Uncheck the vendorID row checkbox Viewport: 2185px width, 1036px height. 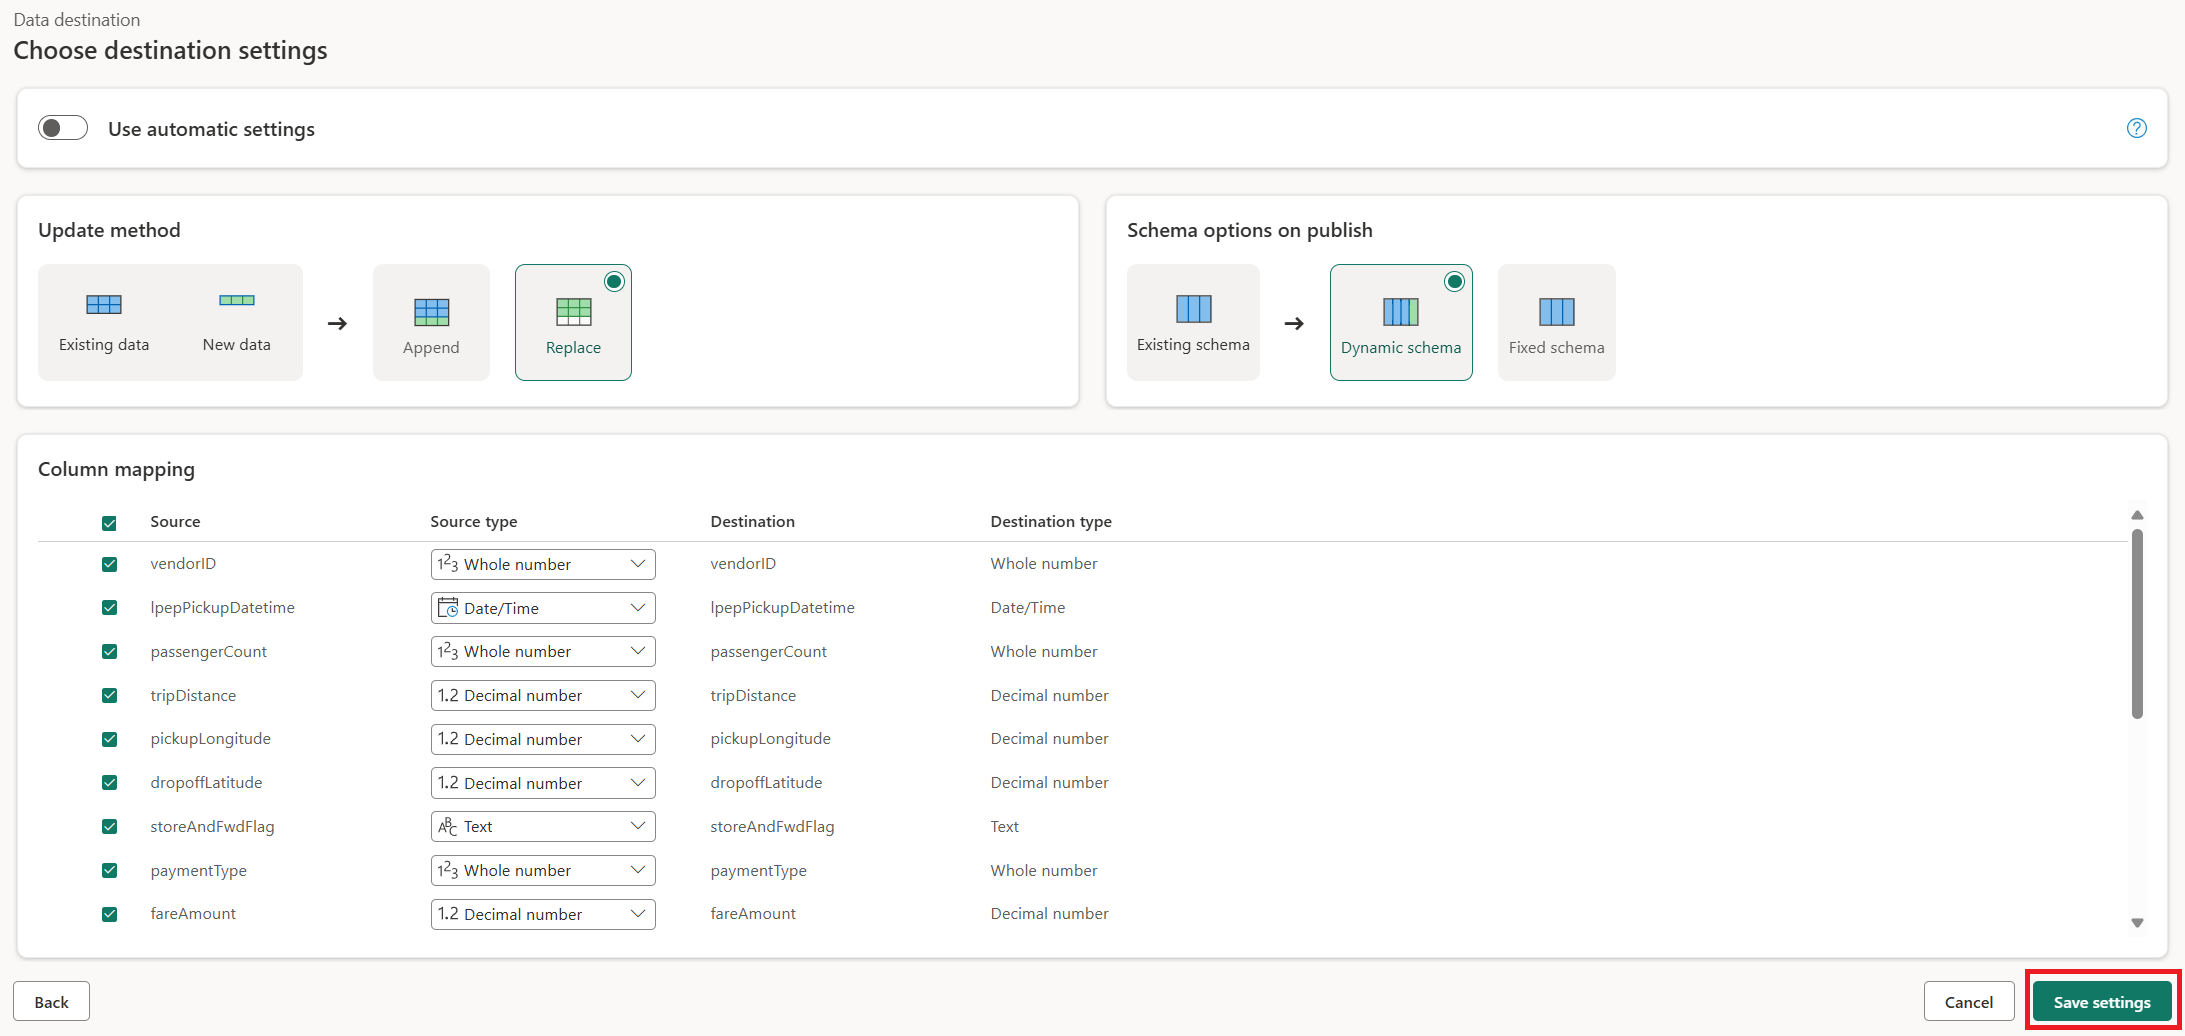[109, 563]
